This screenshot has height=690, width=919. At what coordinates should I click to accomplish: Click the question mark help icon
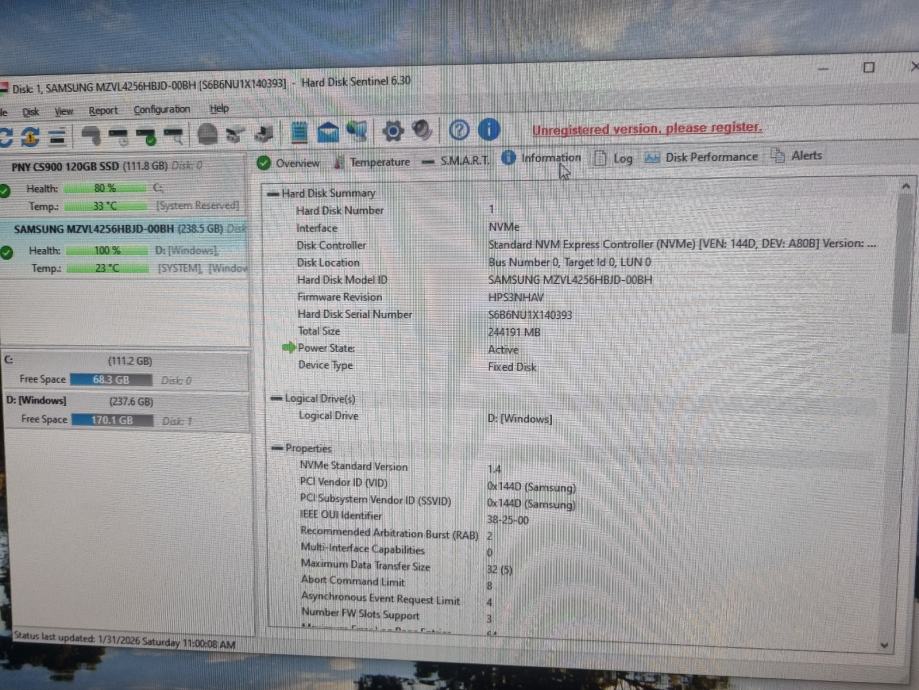point(459,130)
